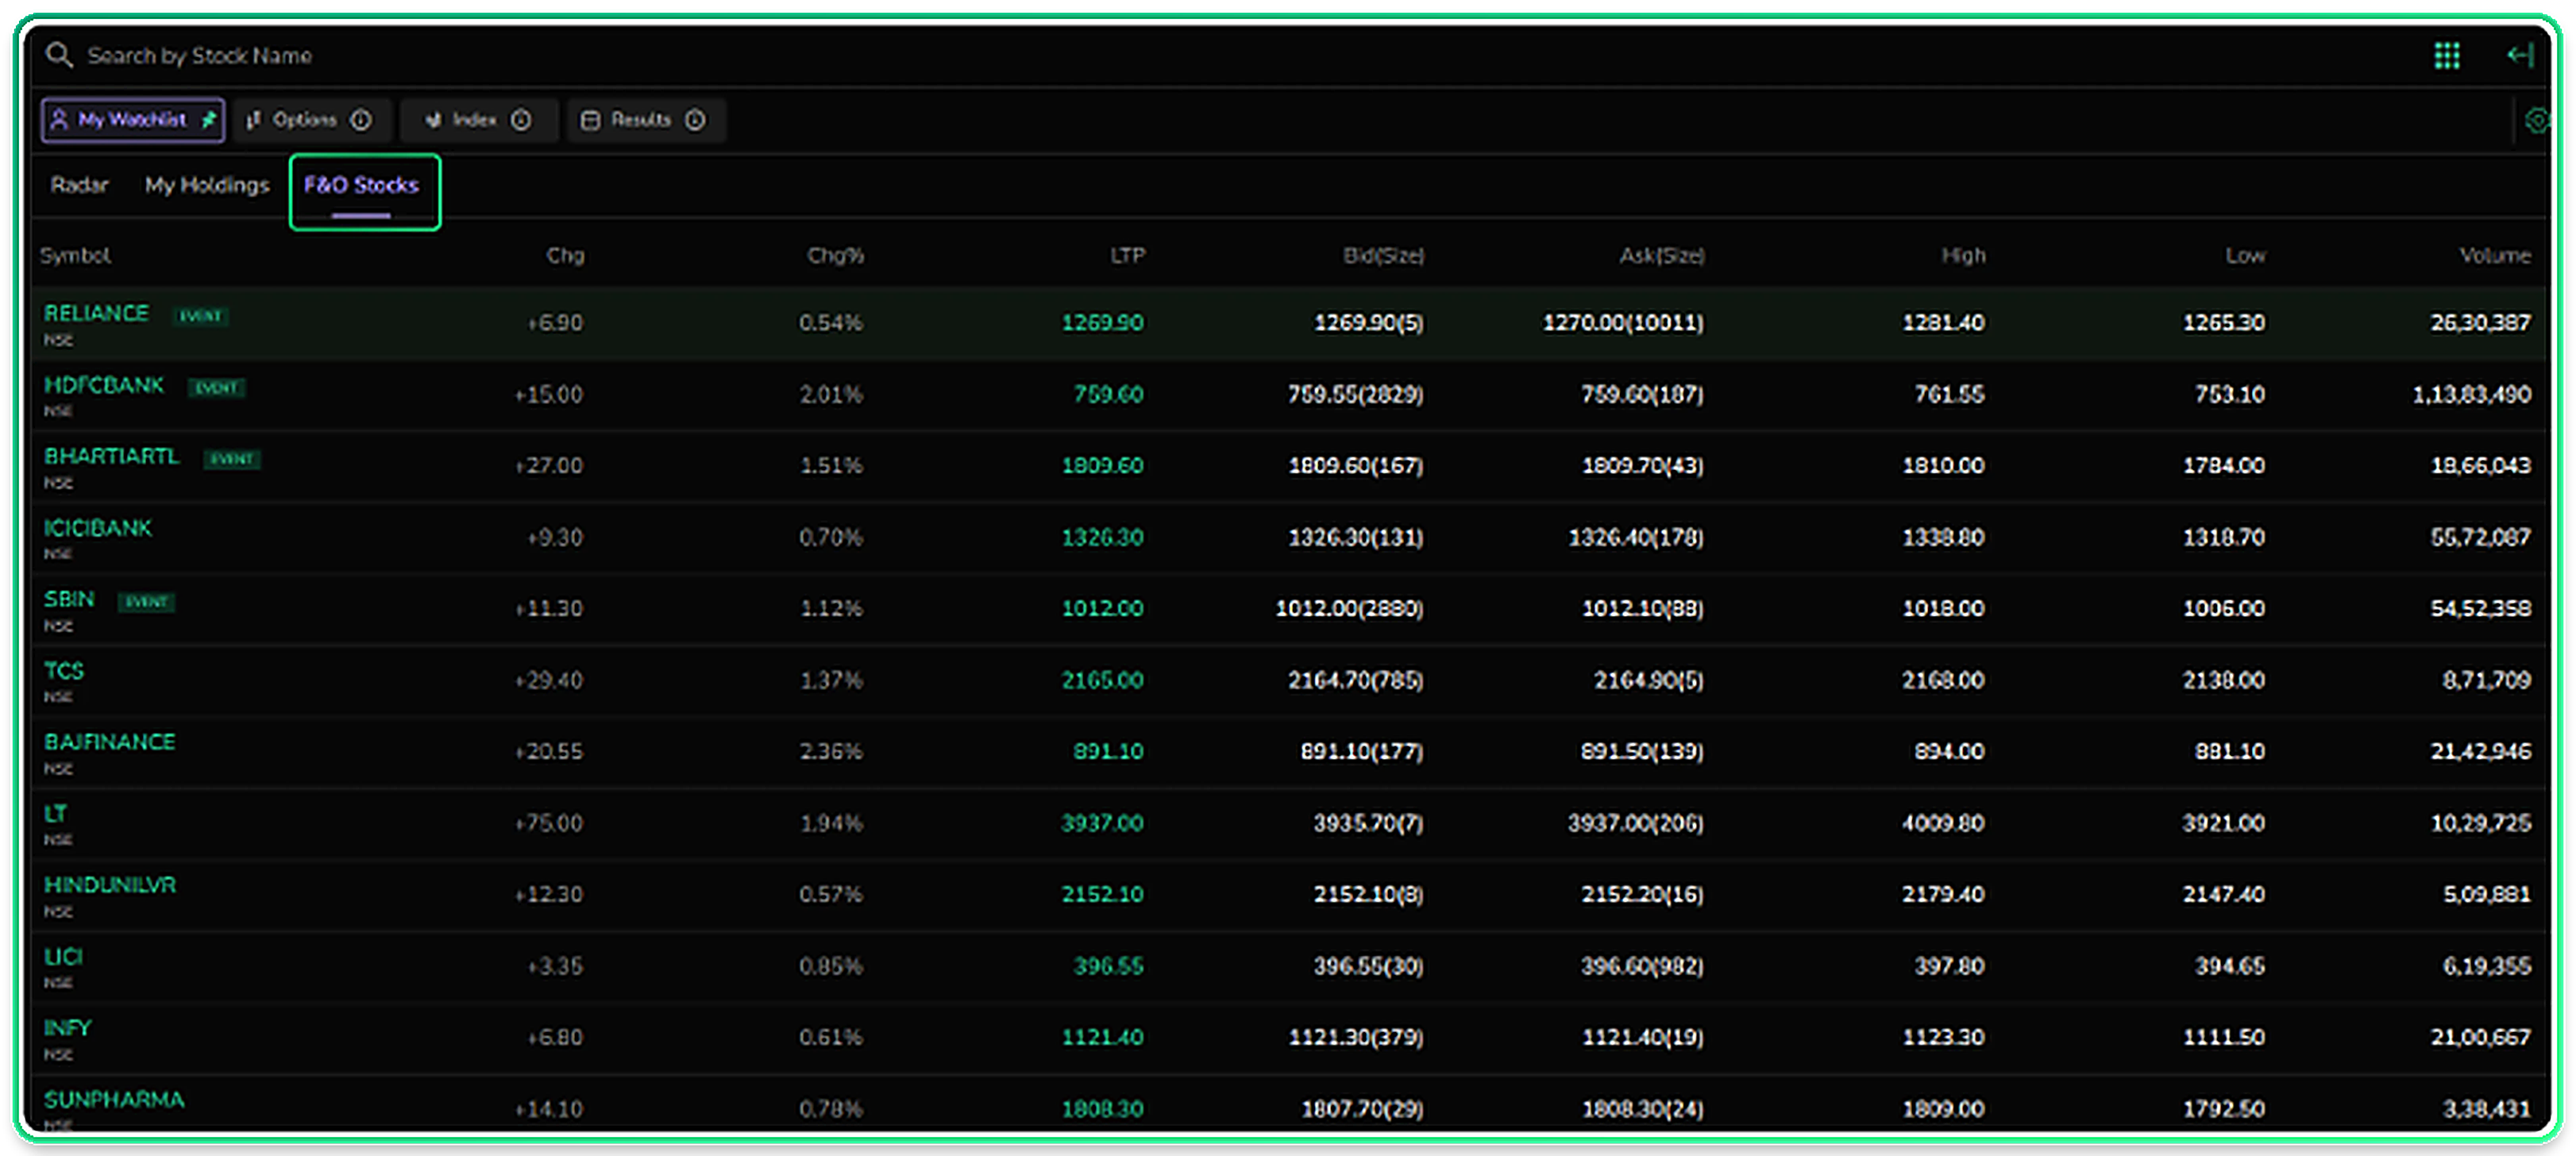This screenshot has width=2576, height=1156.
Task: Click LT LTP value 3937.00
Action: [x=1102, y=823]
